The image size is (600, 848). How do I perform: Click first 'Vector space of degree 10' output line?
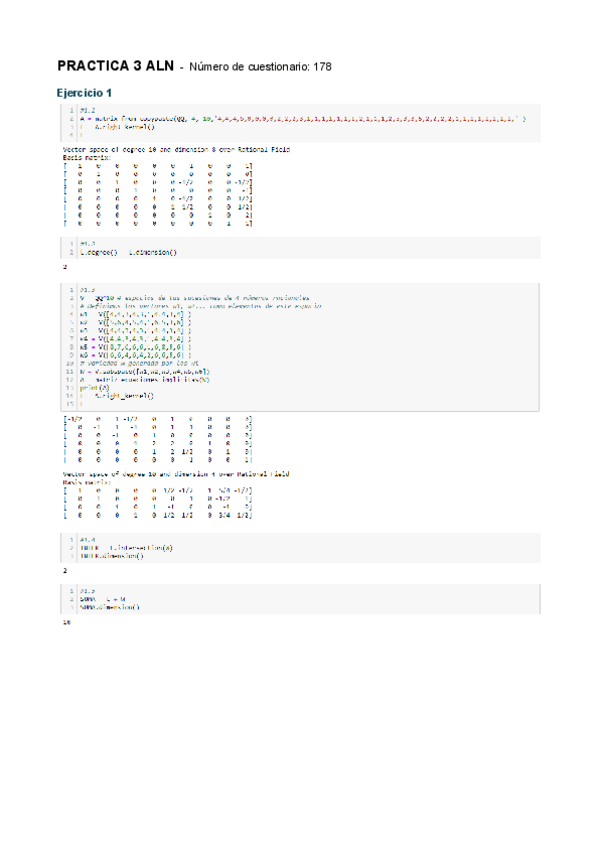176,149
